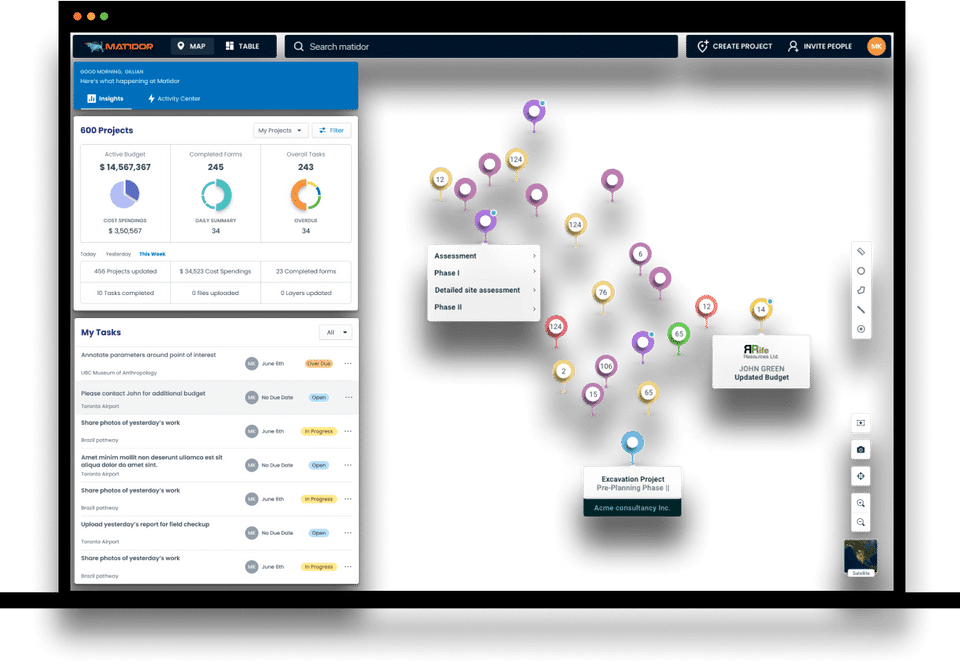
Task: Click the camera snapshot icon
Action: pyautogui.click(x=861, y=450)
